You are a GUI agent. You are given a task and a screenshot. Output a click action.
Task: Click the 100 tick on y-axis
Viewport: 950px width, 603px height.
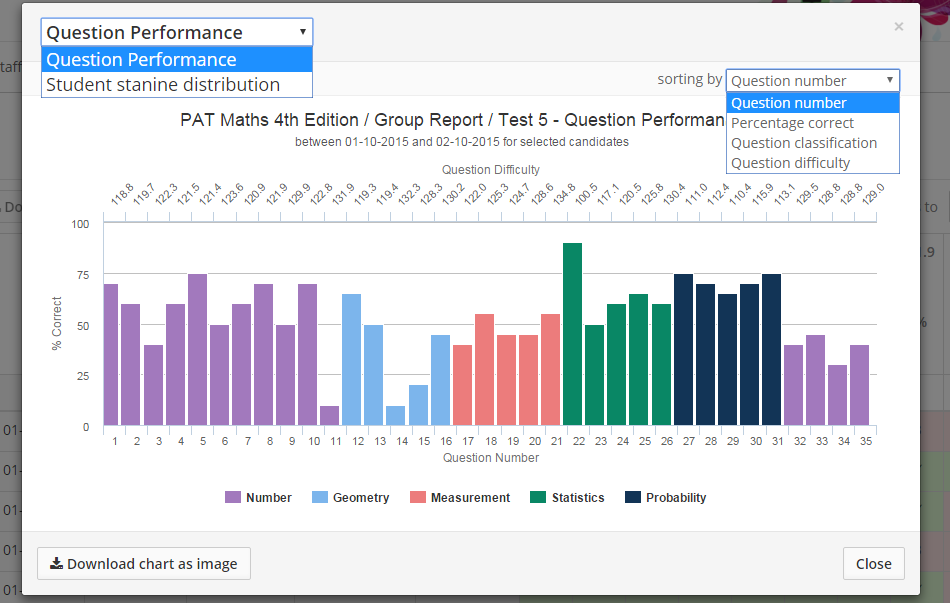[80, 224]
